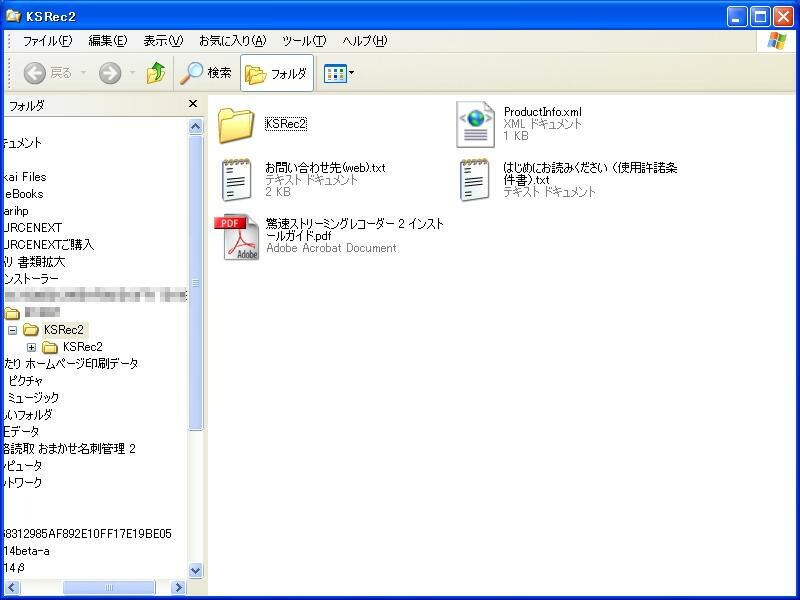Select the ミュージック tree entry
This screenshot has width=800, height=600.
pyautogui.click(x=33, y=397)
